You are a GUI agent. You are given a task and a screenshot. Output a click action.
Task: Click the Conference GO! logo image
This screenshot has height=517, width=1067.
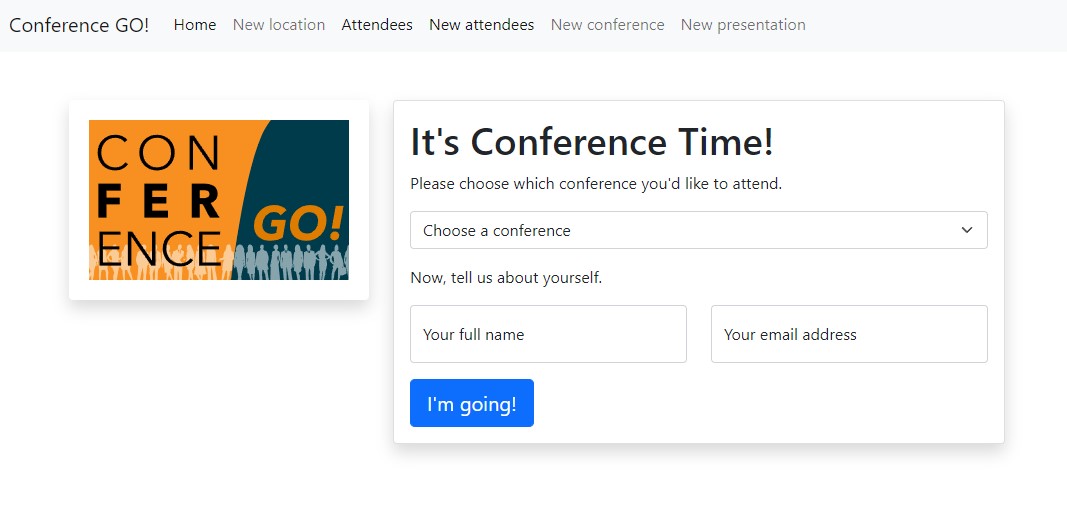(x=219, y=200)
